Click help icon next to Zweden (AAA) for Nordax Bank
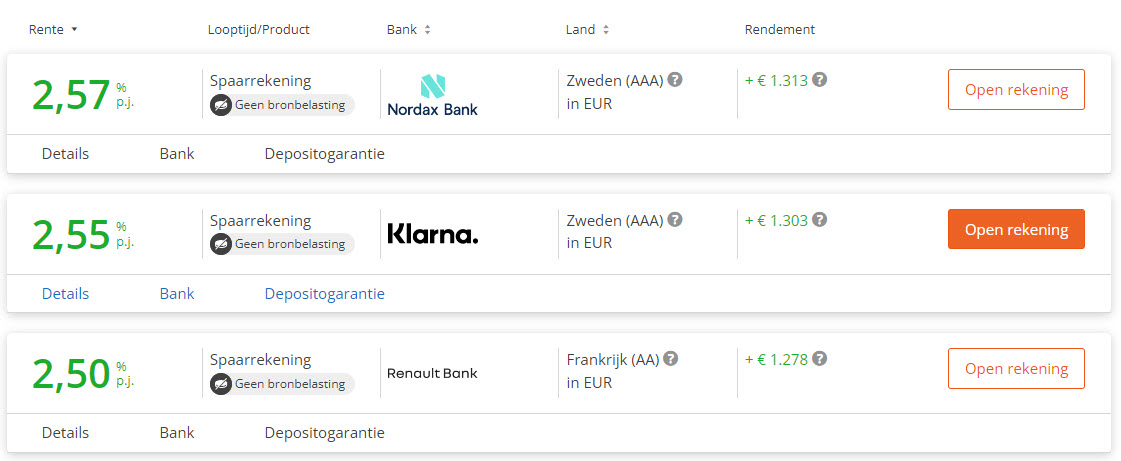 pos(675,79)
